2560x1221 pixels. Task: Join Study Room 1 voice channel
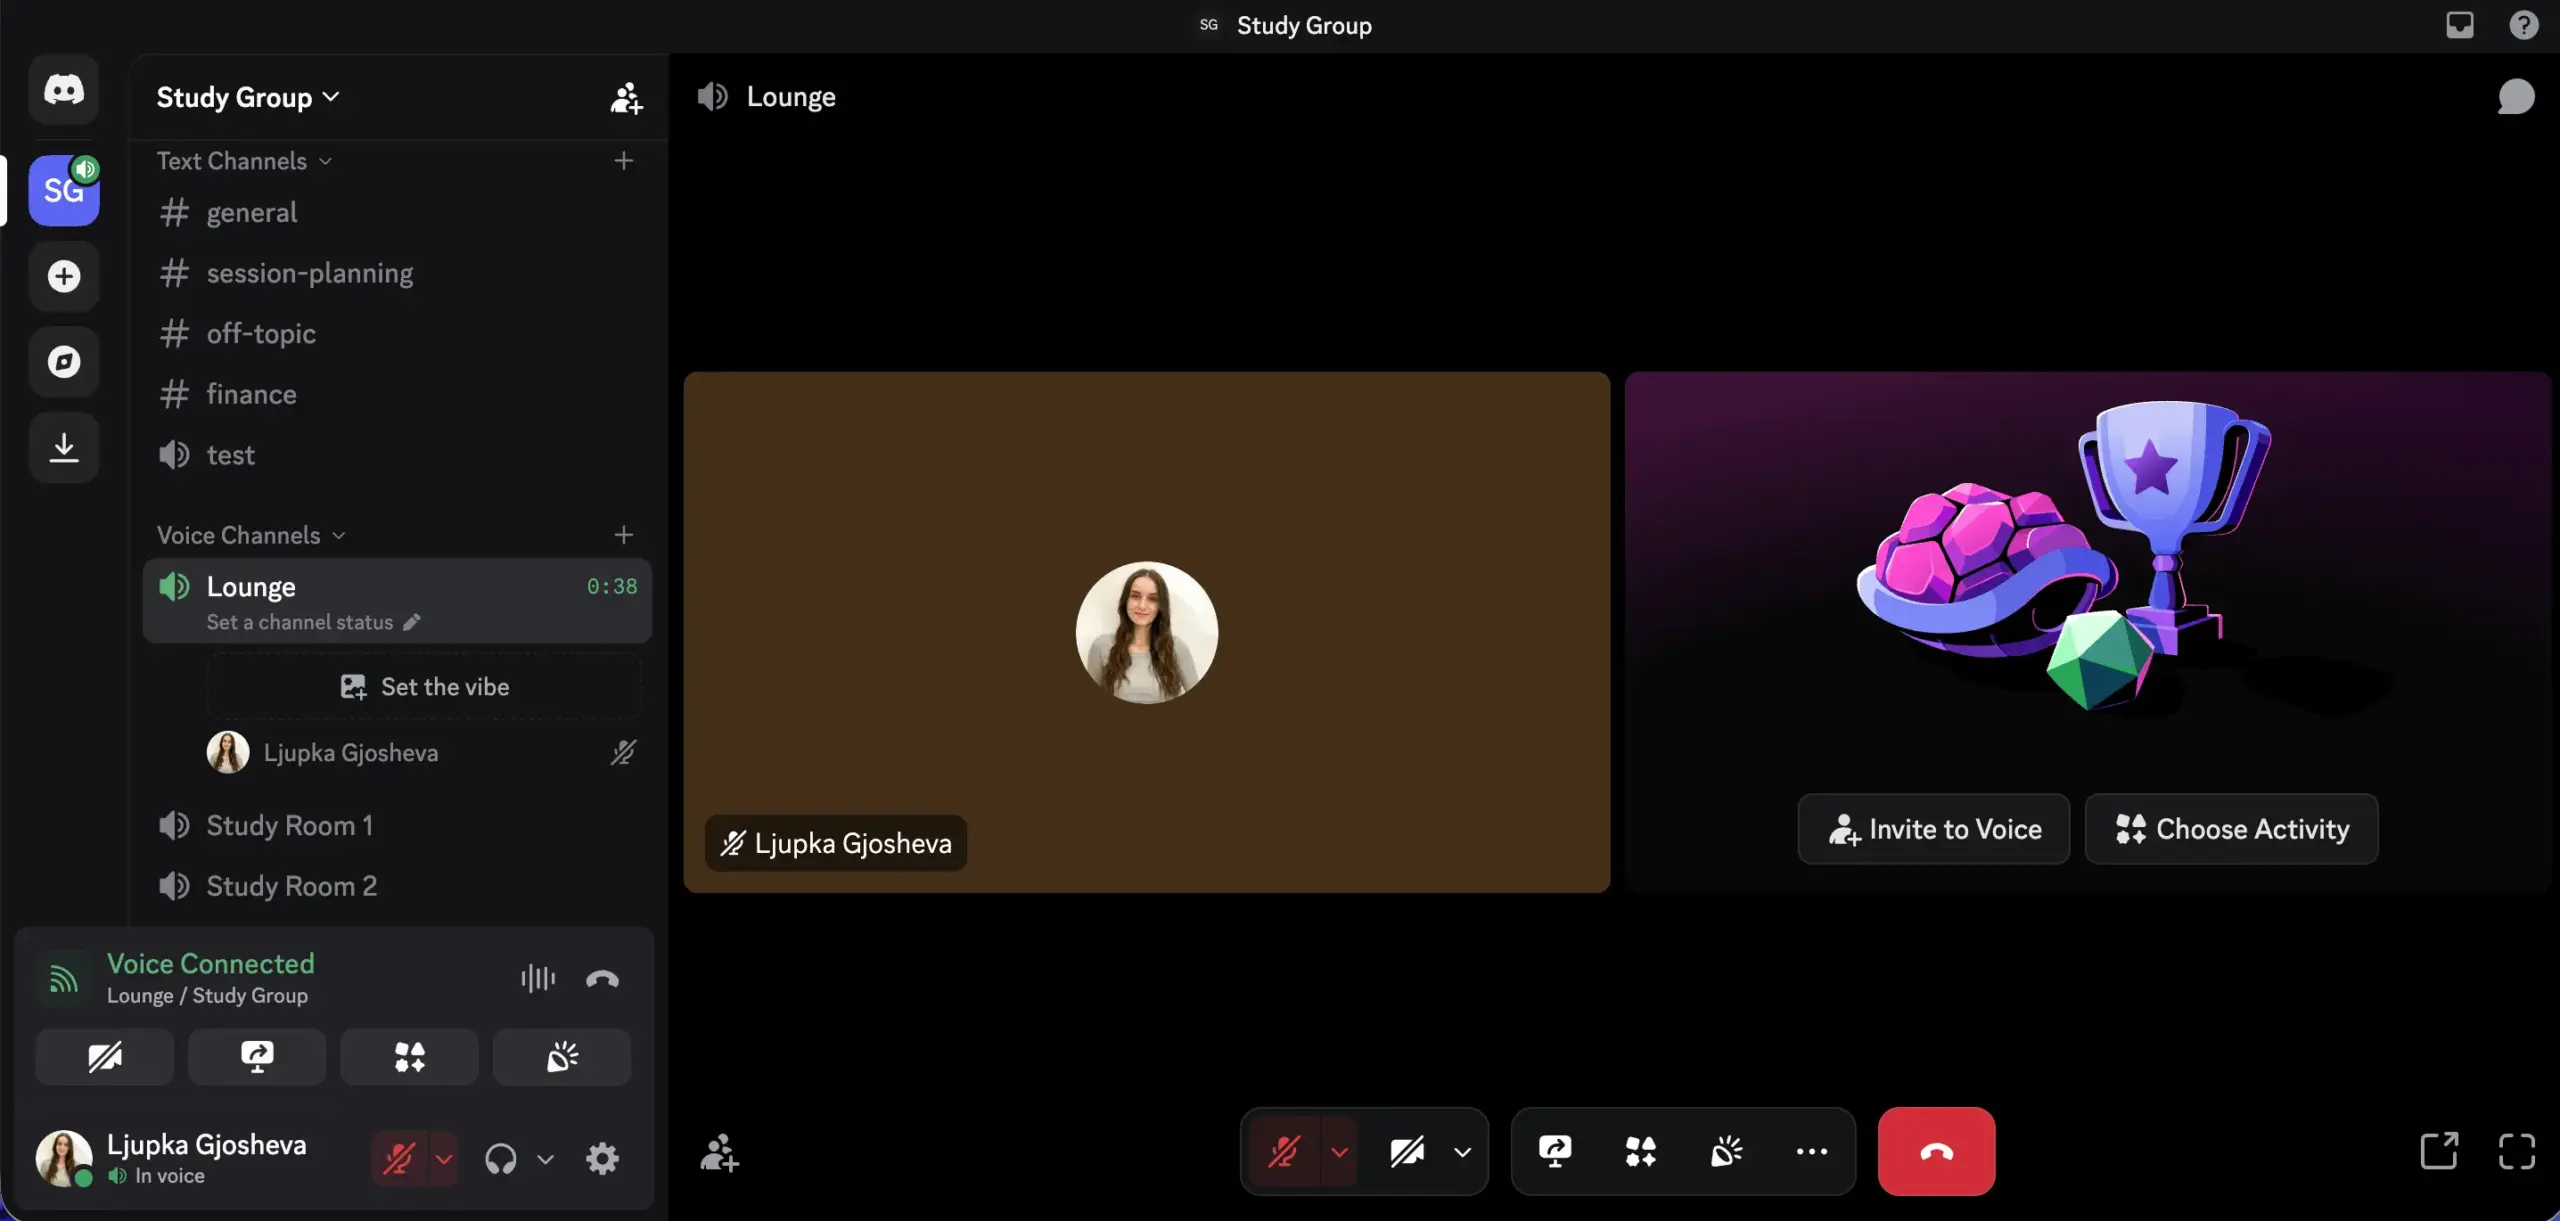[398, 825]
